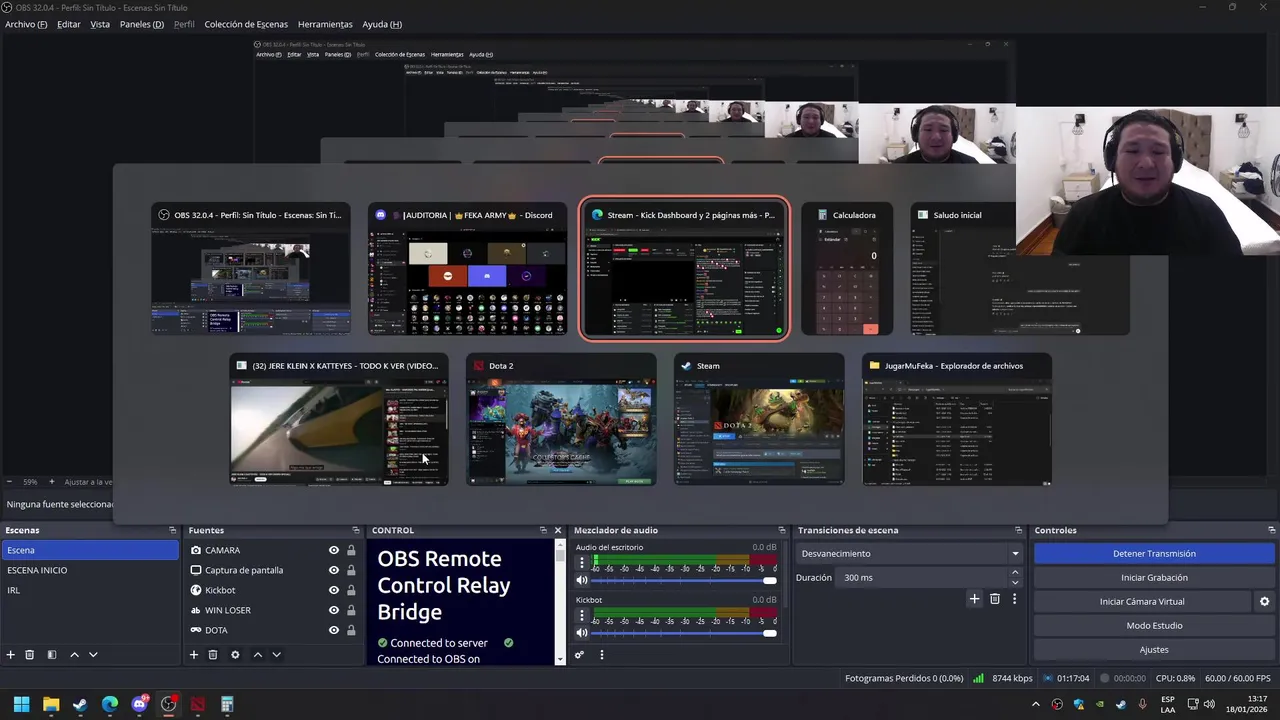
Task: Mute Audio del escritorio speaker icon
Action: pyautogui.click(x=582, y=580)
